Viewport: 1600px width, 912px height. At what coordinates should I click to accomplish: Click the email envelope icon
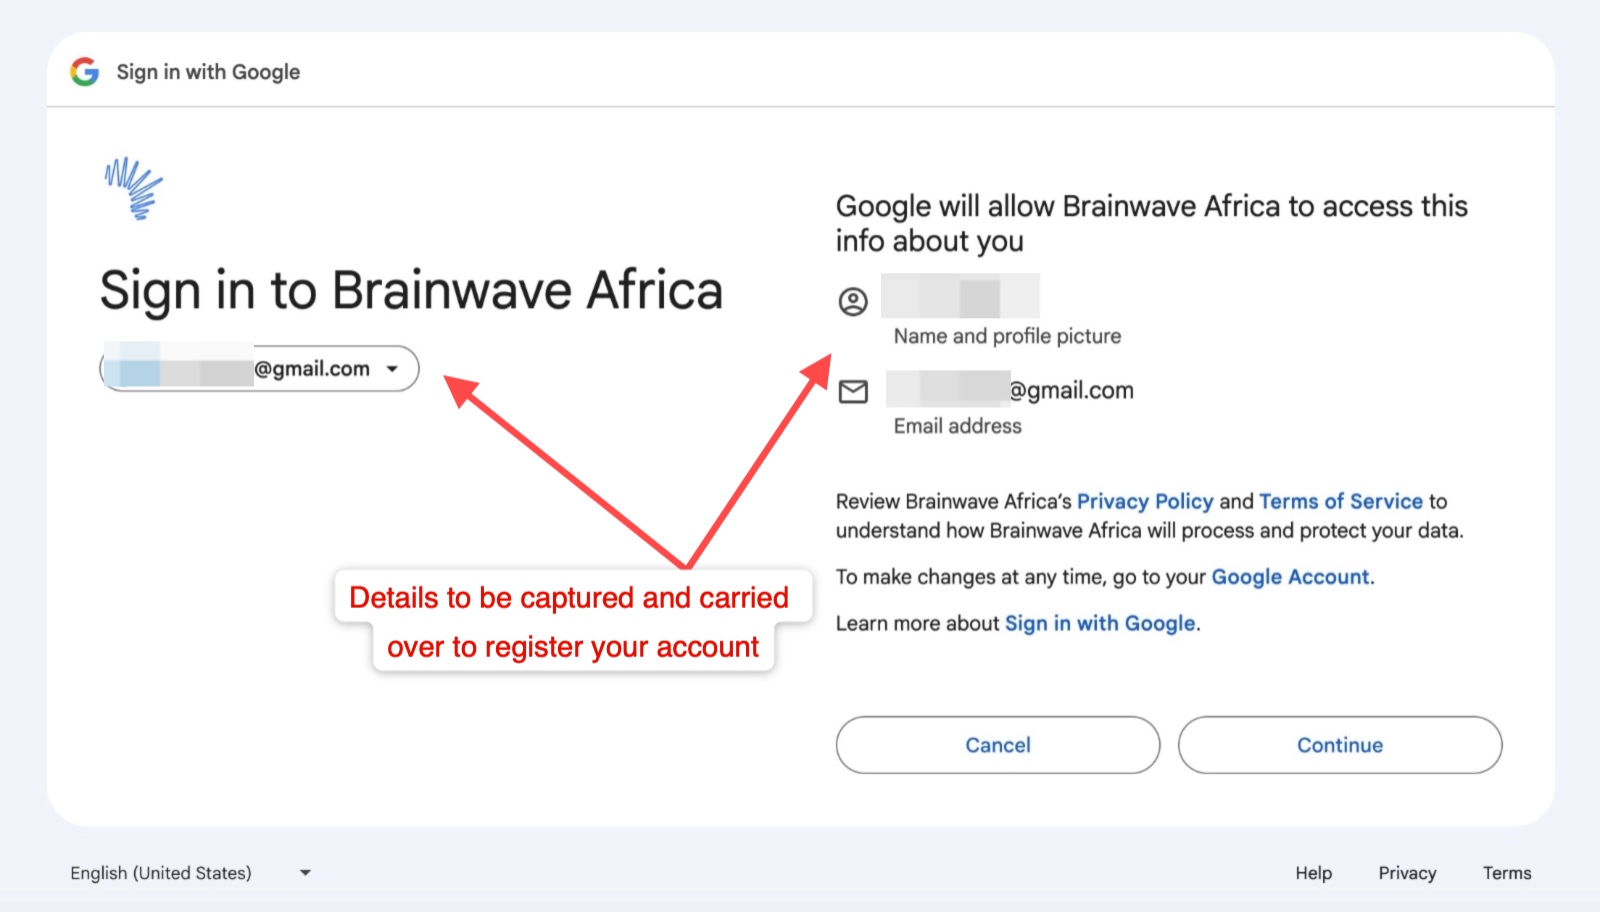point(853,391)
